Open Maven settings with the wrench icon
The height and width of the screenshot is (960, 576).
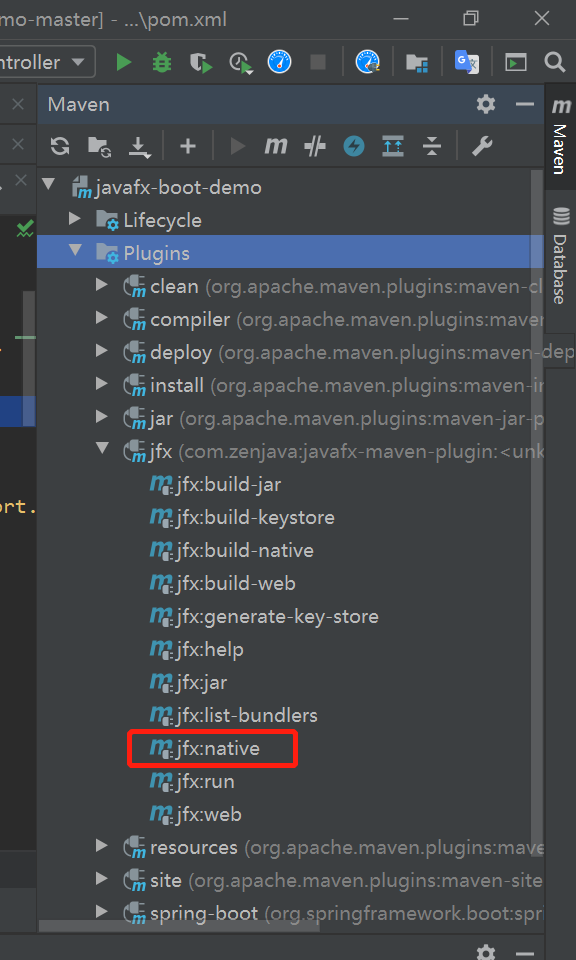point(482,146)
